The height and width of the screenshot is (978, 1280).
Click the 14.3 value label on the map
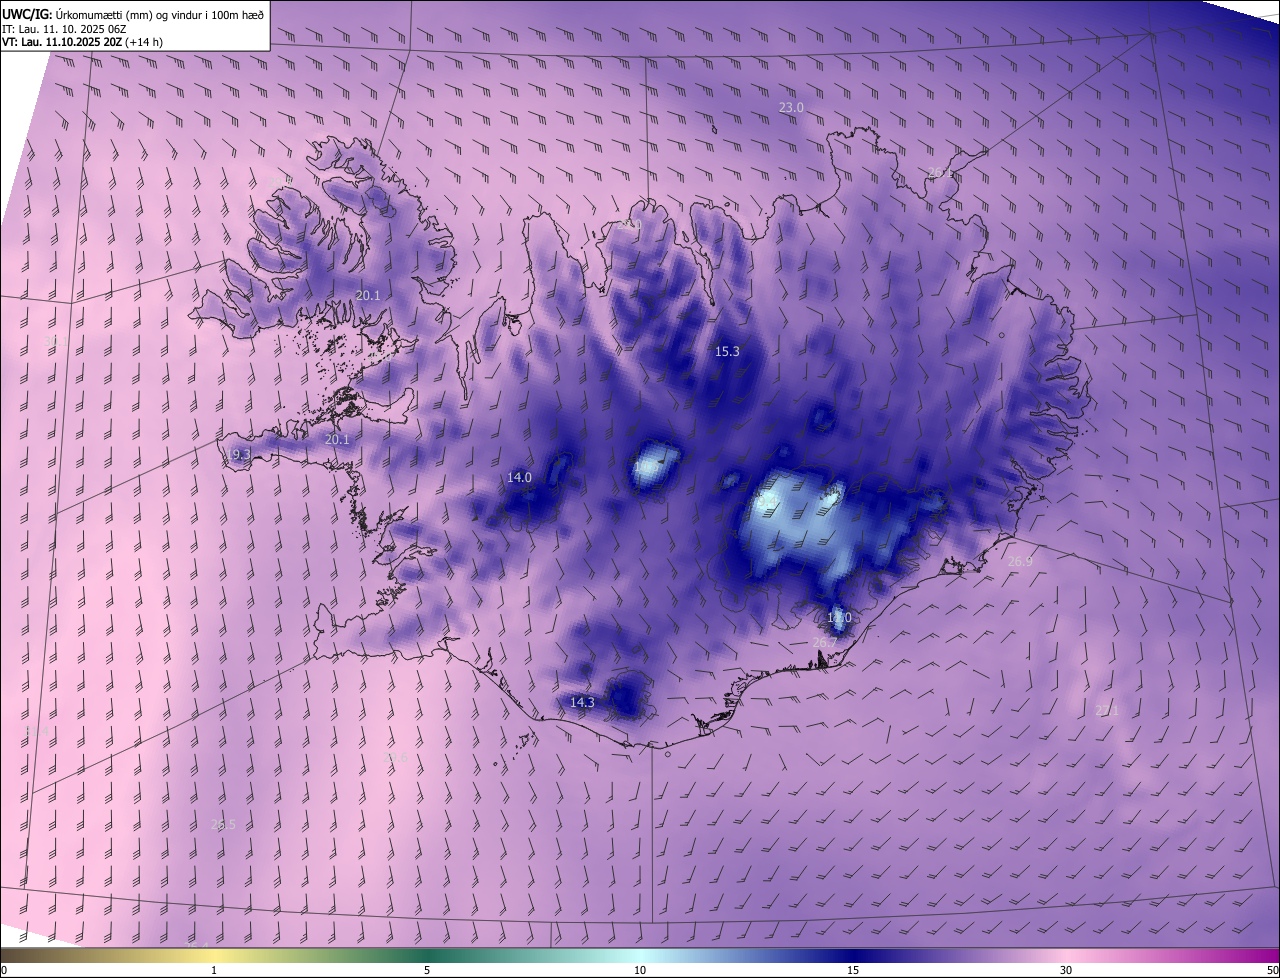click(x=582, y=703)
